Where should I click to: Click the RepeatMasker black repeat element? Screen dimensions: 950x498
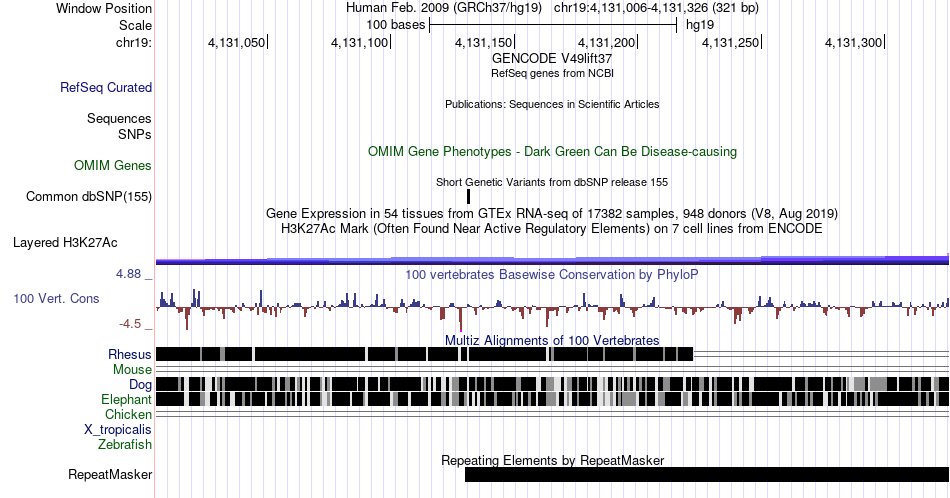click(706, 474)
